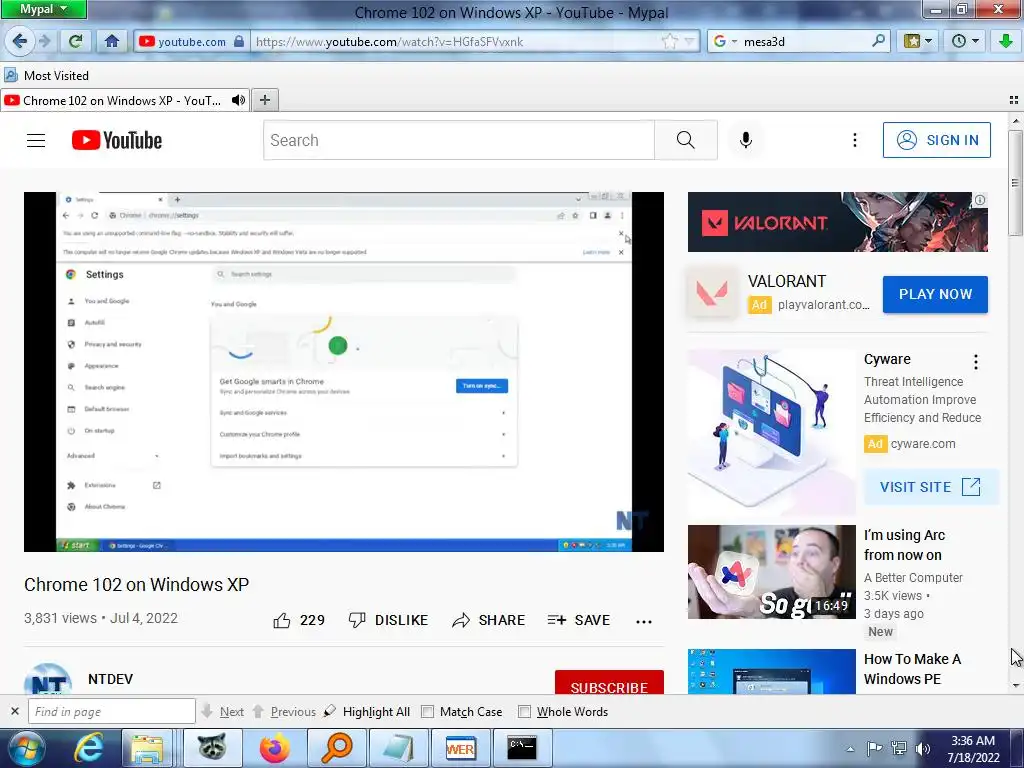The image size is (1024, 768).
Task: Launch Internet Explorer from taskbar
Action: coord(88,748)
